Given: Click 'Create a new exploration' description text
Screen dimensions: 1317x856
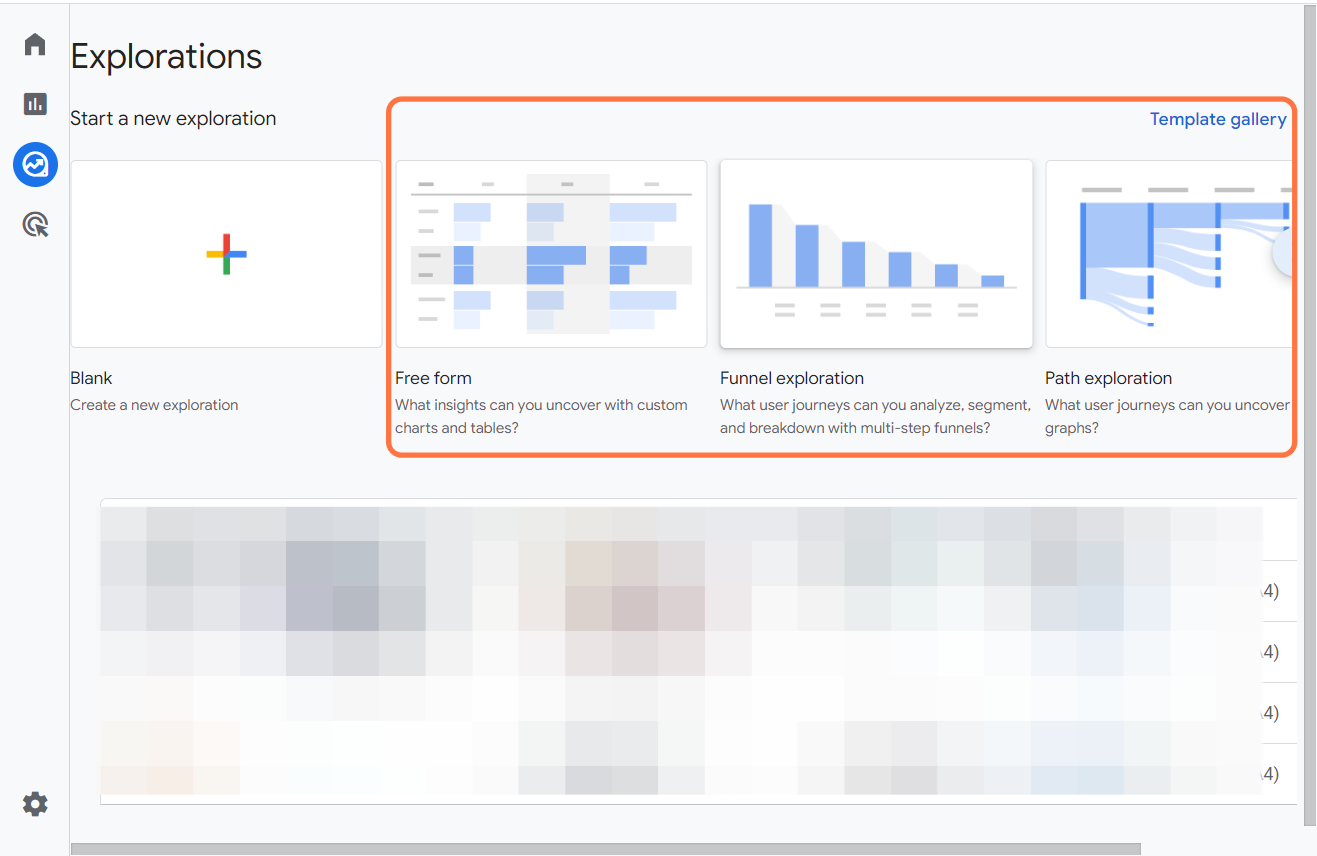Looking at the screenshot, I should (x=154, y=405).
